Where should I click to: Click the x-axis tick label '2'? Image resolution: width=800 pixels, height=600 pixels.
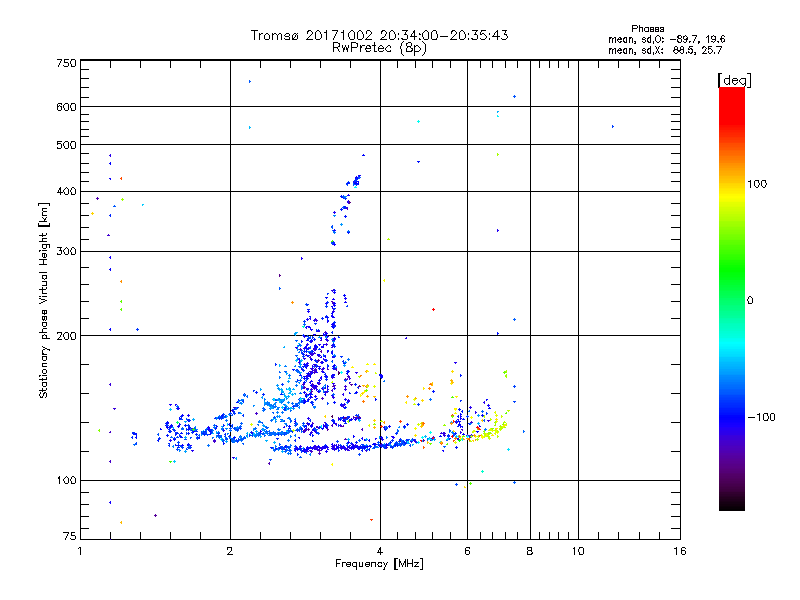click(230, 551)
